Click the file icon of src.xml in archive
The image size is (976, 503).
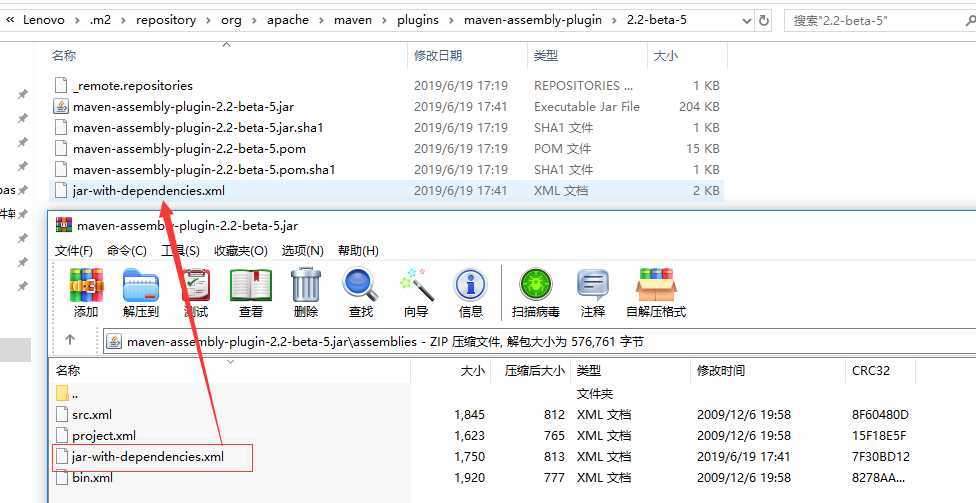point(61,415)
